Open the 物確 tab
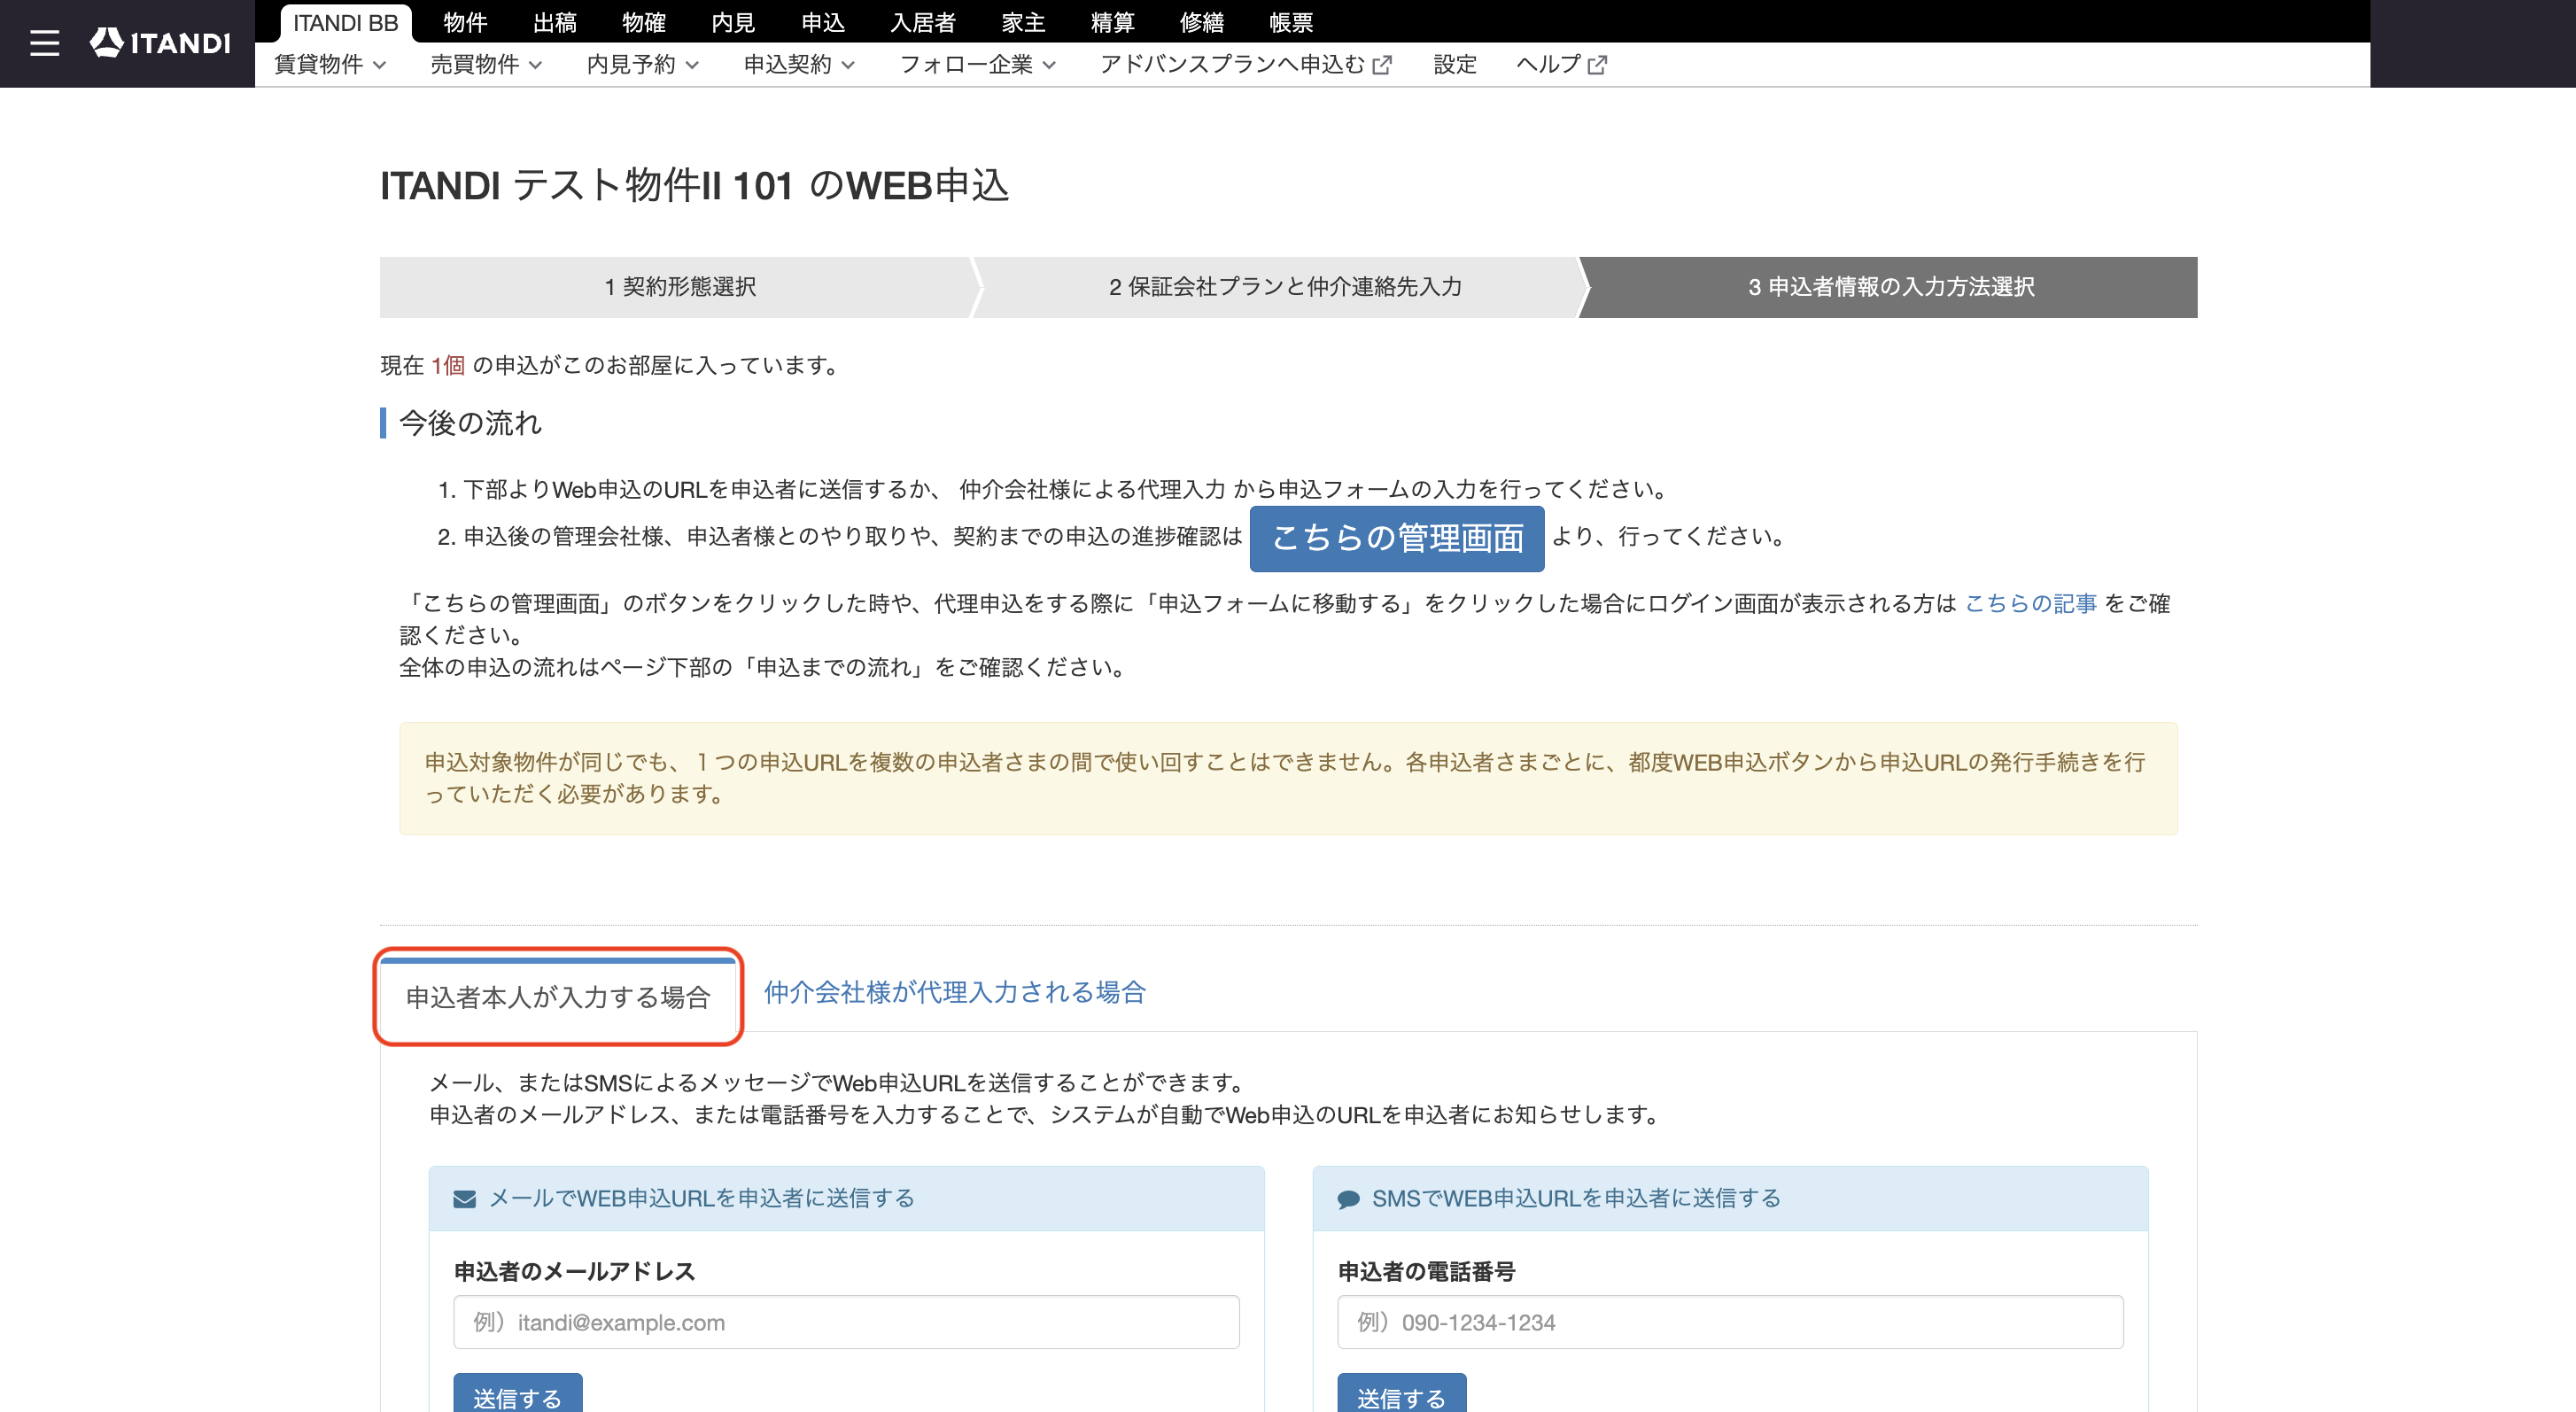The height and width of the screenshot is (1412, 2576). [x=644, y=22]
